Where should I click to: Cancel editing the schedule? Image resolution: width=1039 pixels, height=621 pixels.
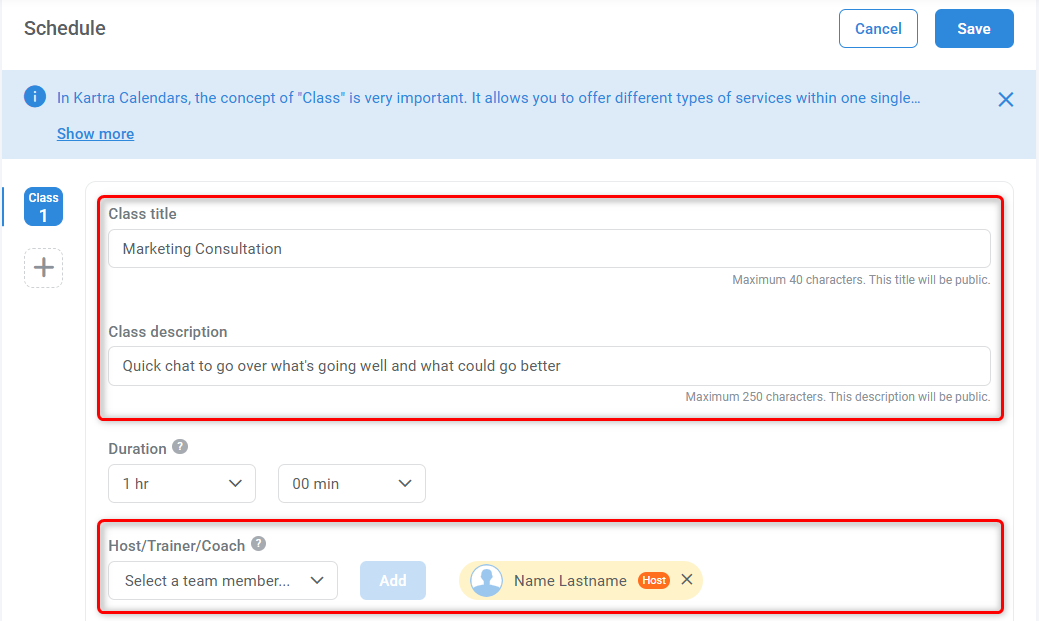click(877, 28)
